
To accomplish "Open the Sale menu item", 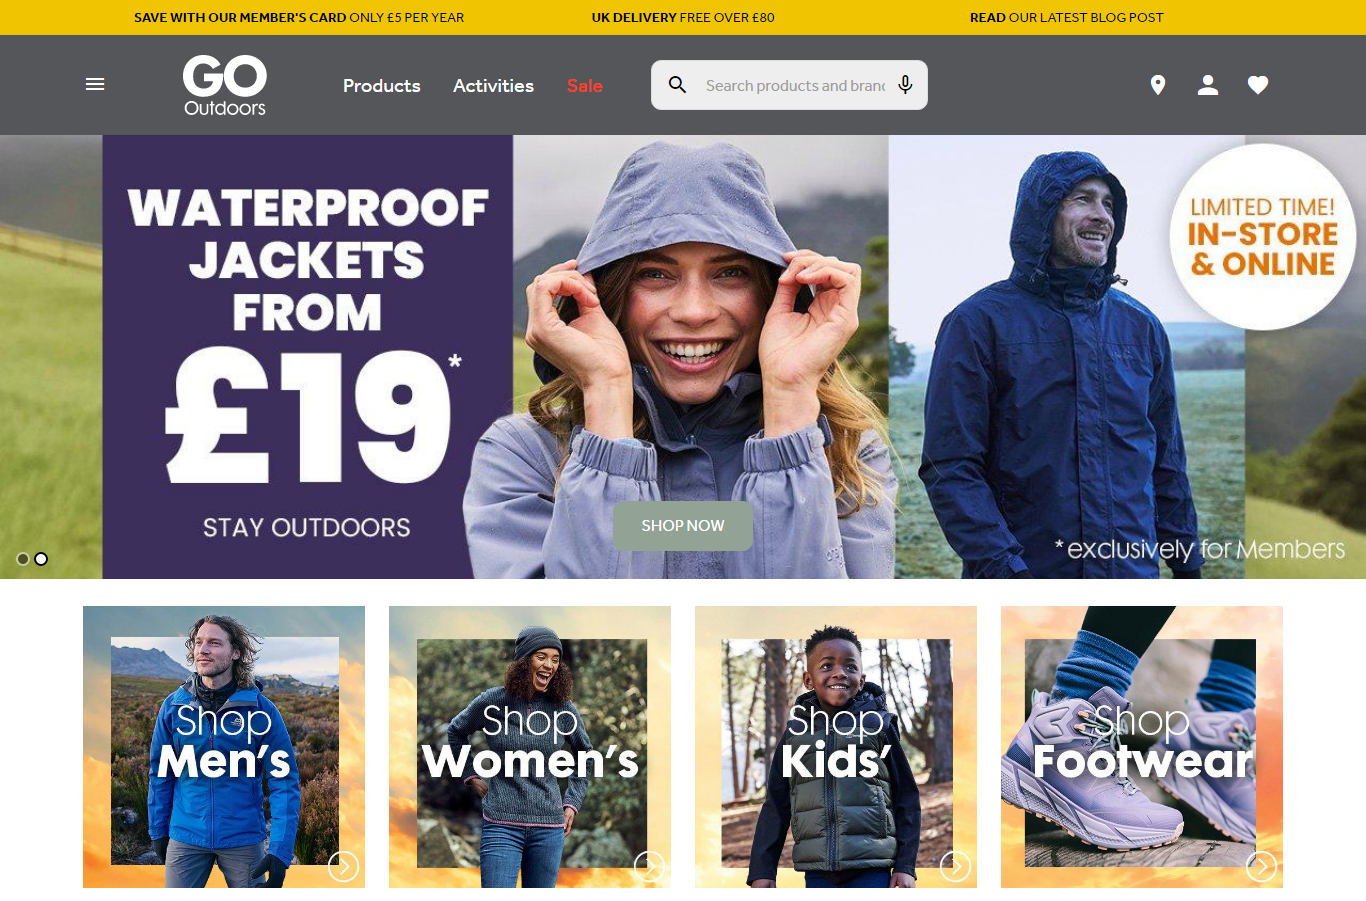I will 585,86.
